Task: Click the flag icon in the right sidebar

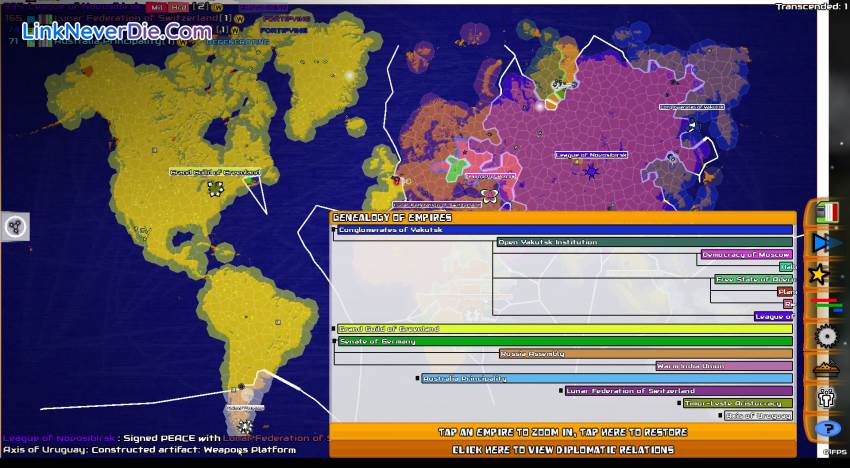Action: tap(826, 212)
